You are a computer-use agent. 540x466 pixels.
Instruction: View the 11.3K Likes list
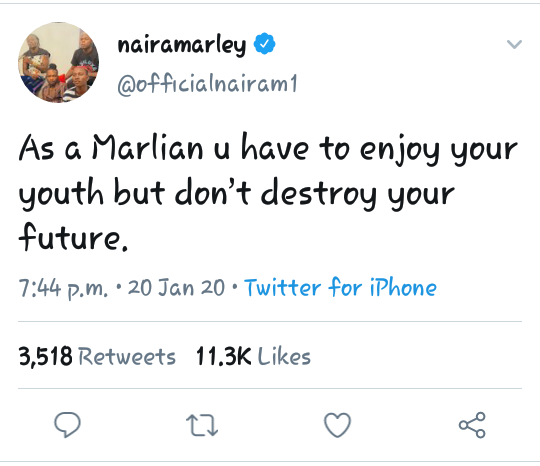click(253, 356)
